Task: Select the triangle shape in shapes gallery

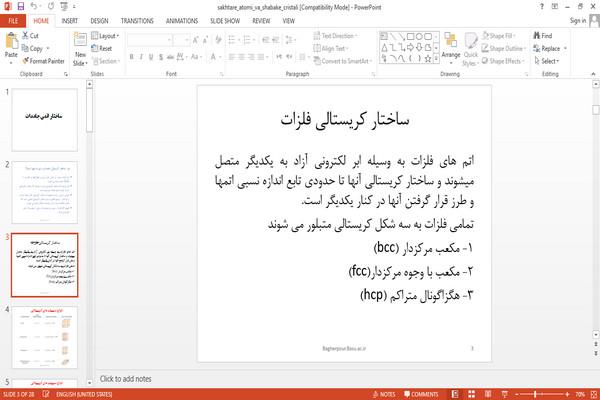Action: tap(384, 47)
